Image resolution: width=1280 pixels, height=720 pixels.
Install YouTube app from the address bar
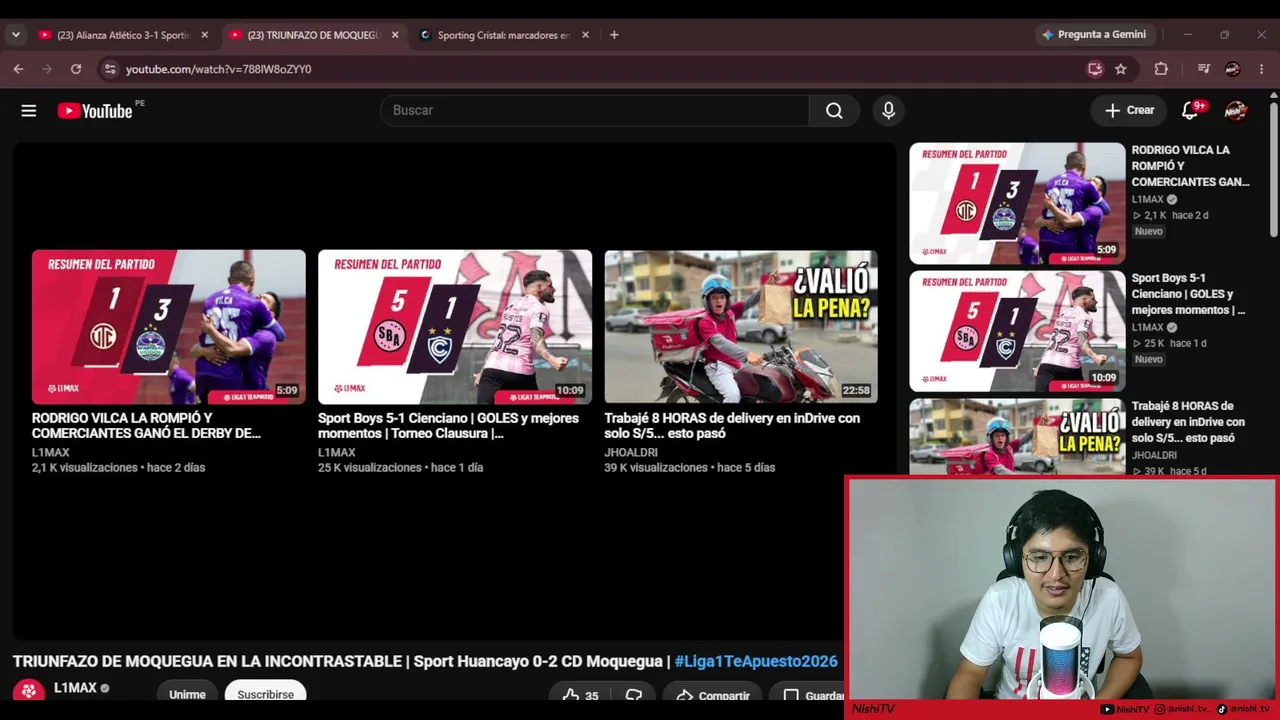pos(1095,69)
